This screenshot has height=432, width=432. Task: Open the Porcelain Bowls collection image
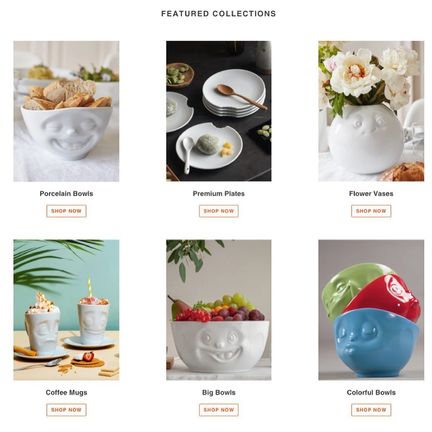pyautogui.click(x=66, y=111)
